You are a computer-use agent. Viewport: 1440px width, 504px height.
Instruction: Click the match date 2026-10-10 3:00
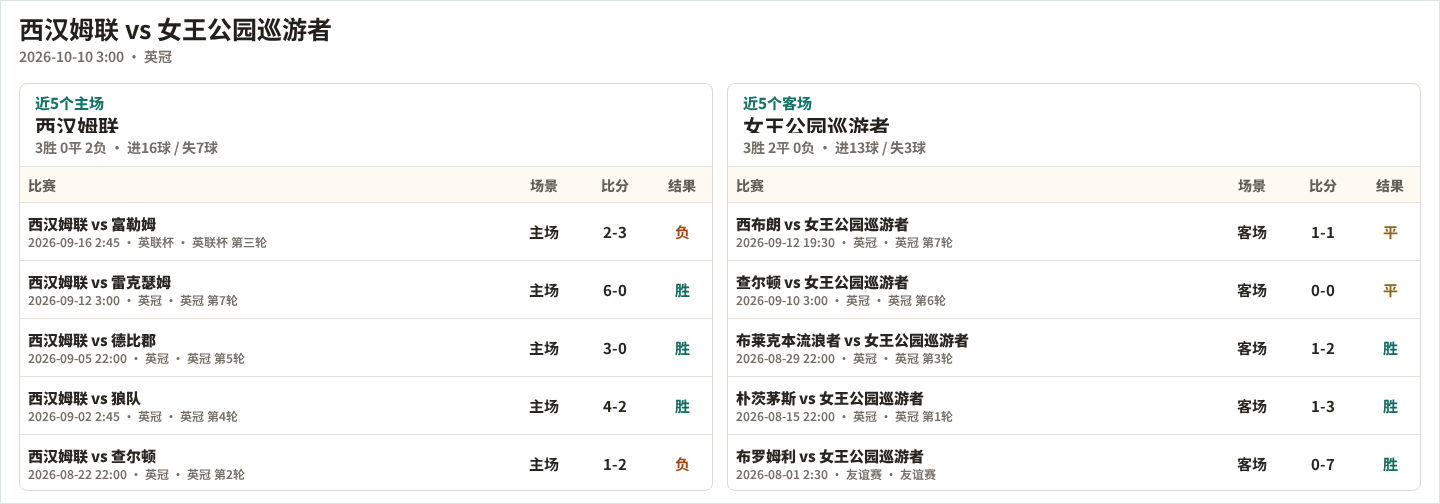[71, 57]
